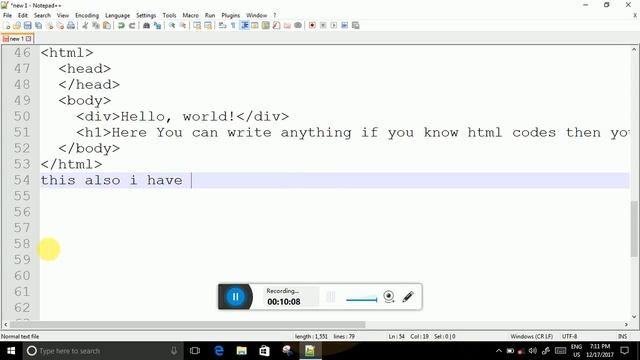This screenshot has height=360, width=640.
Task: Open the User Defined Language dialog icon
Action: pos(255,25)
